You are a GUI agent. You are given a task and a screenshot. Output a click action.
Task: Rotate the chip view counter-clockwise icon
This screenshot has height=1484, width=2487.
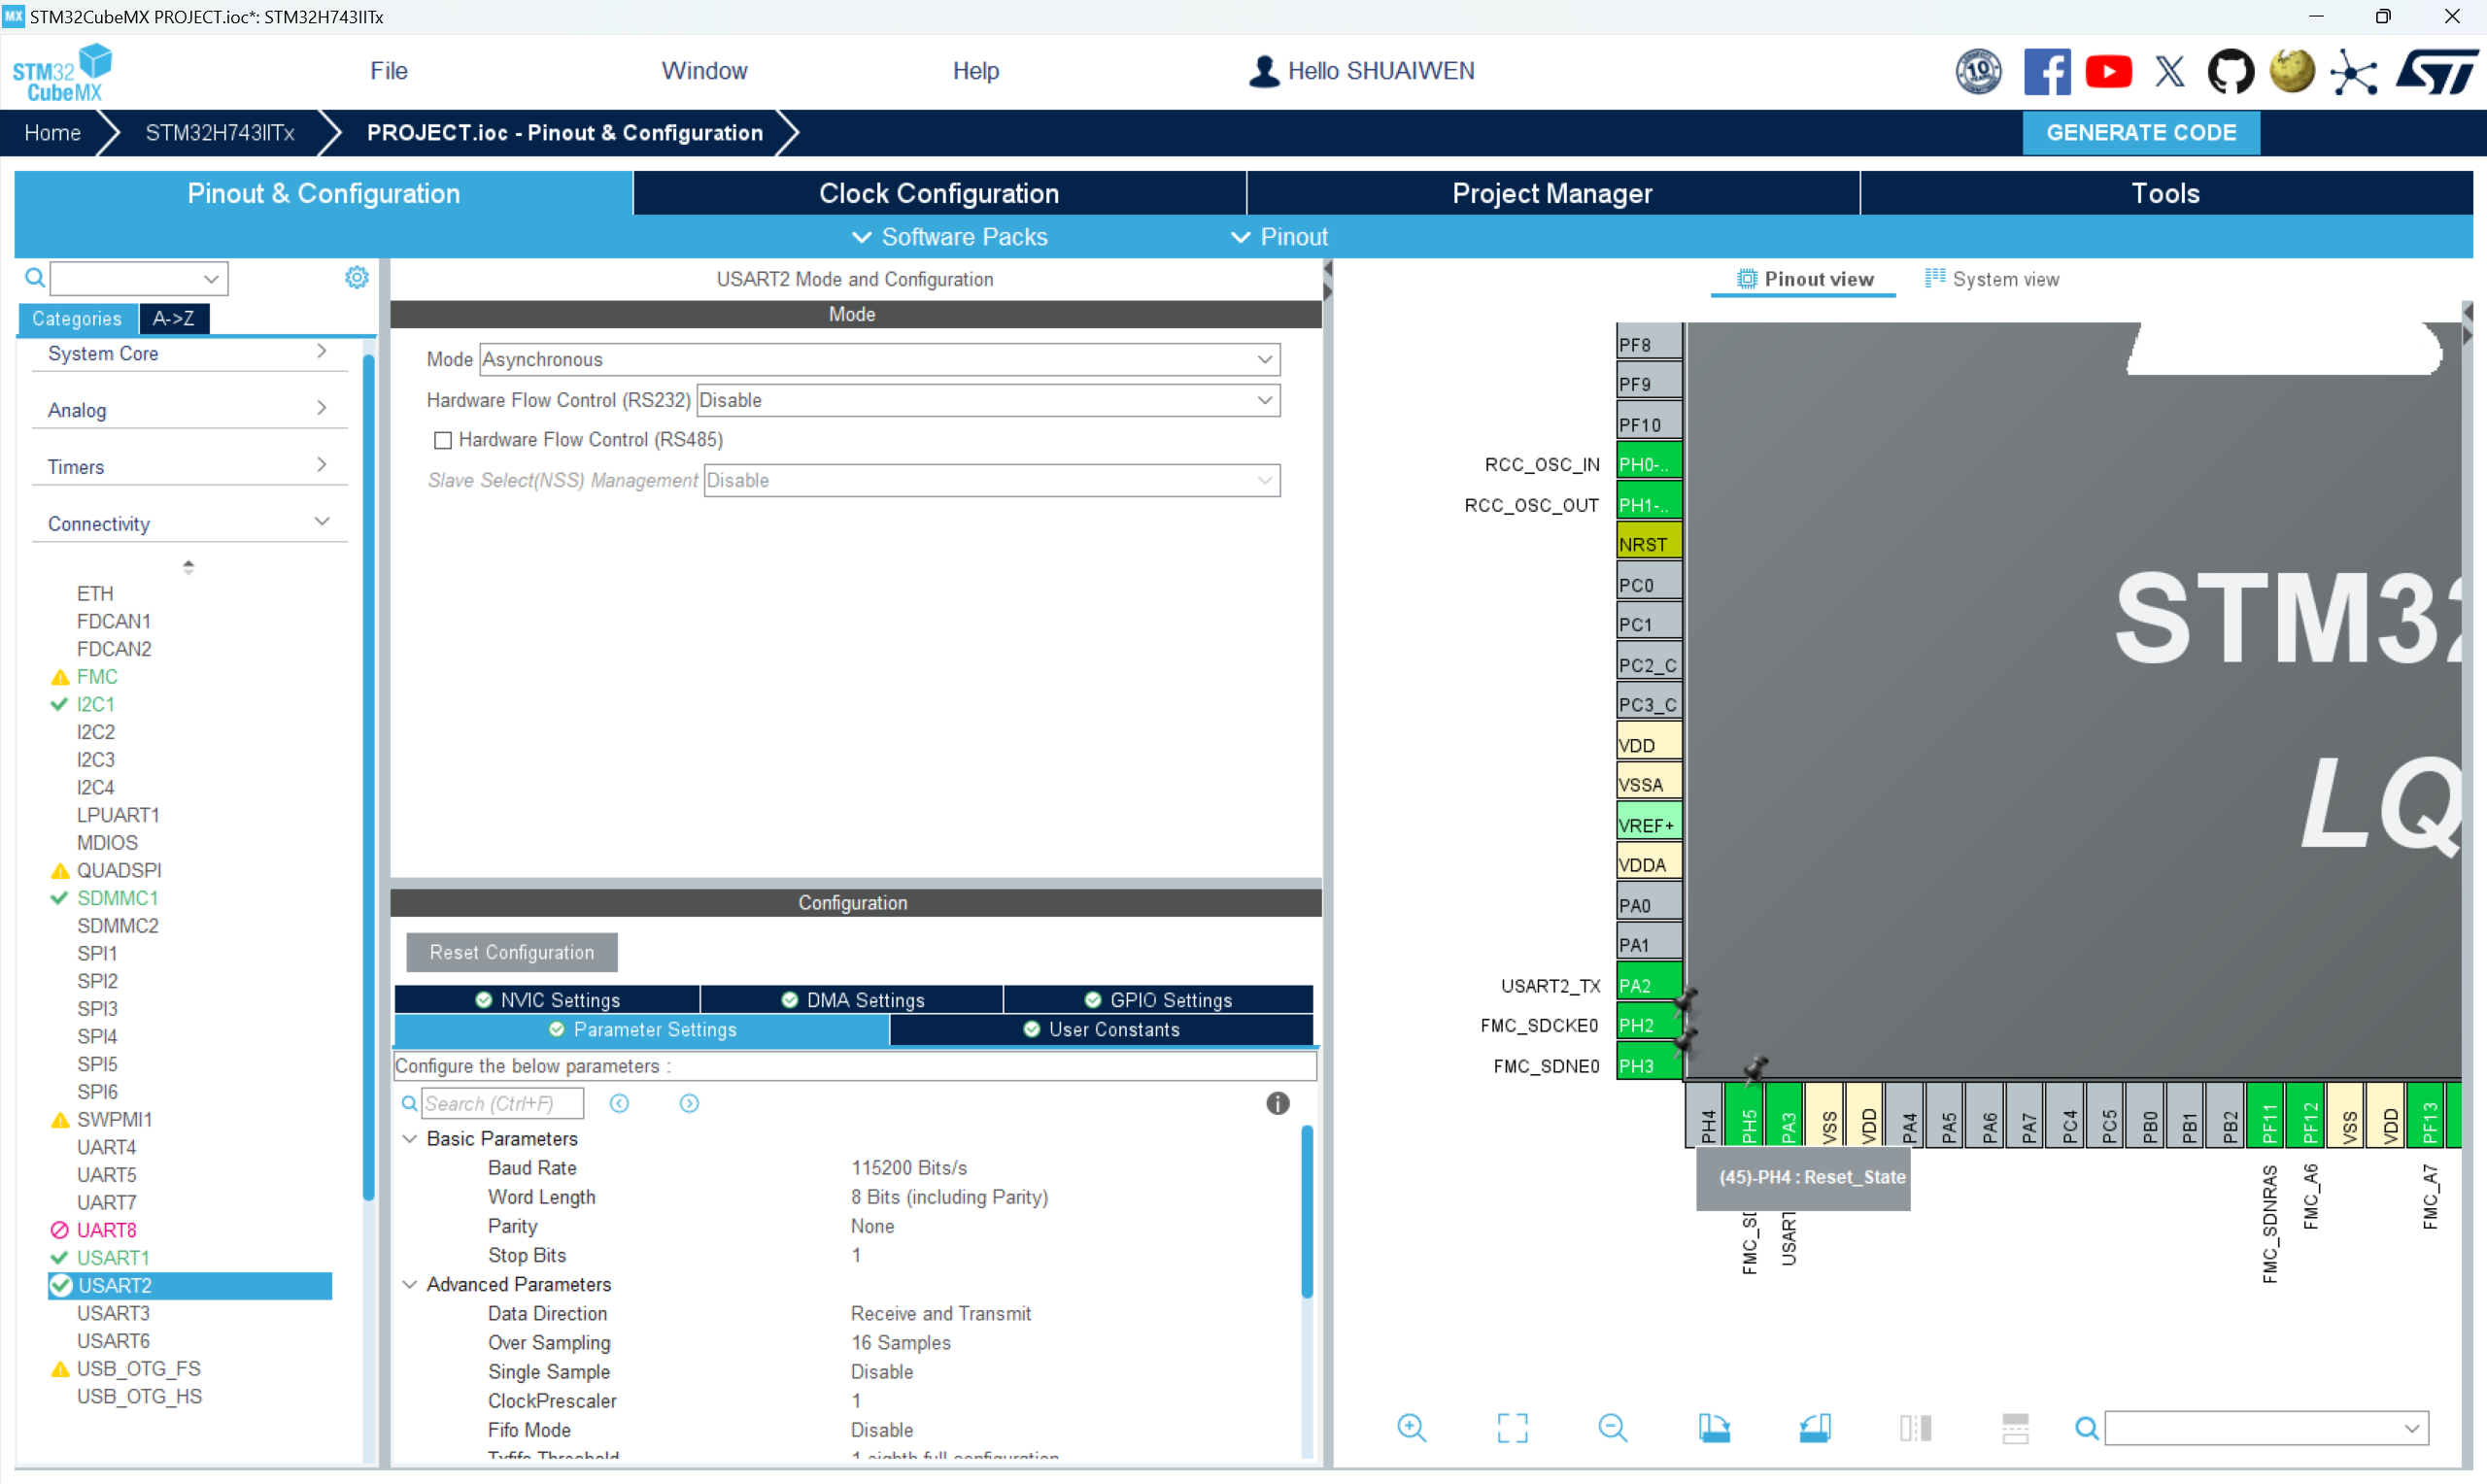[x=1815, y=1428]
